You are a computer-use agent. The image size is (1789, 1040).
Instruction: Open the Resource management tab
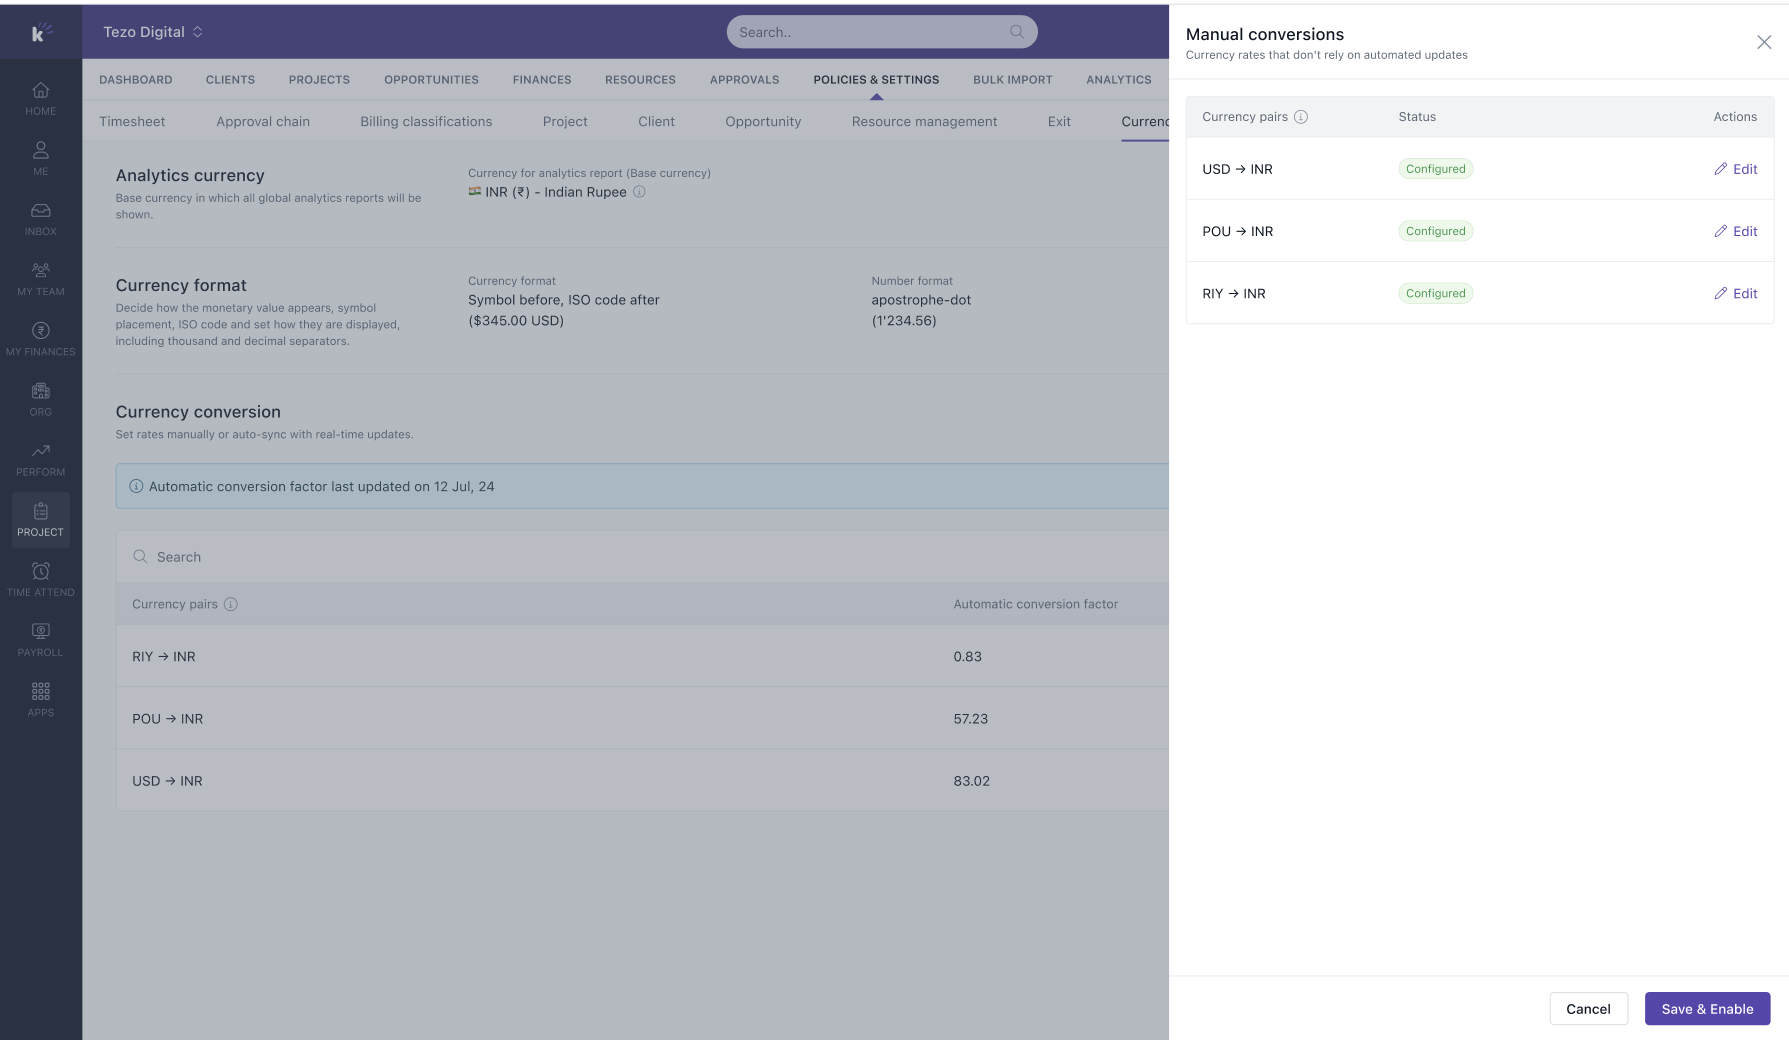[924, 122]
